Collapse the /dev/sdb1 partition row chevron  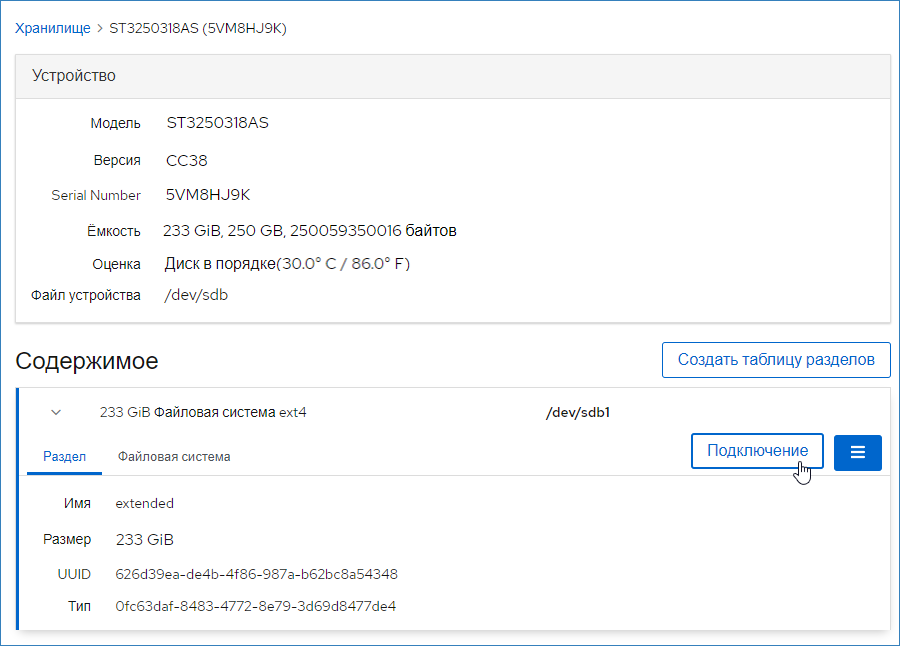pos(56,412)
